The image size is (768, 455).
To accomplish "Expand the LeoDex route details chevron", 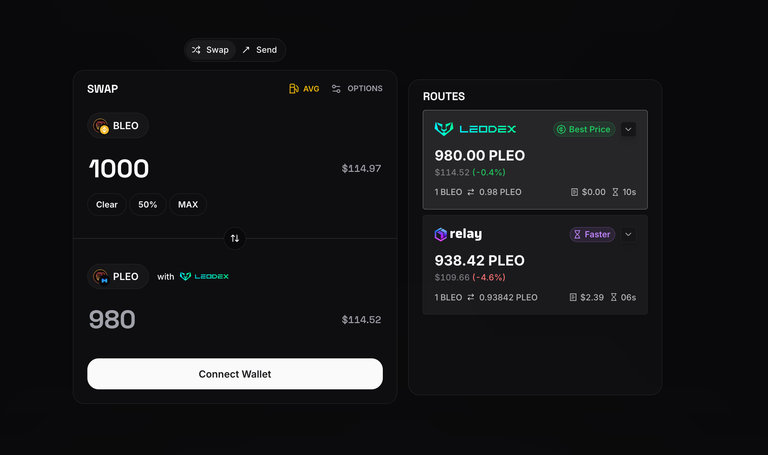I will pos(628,129).
